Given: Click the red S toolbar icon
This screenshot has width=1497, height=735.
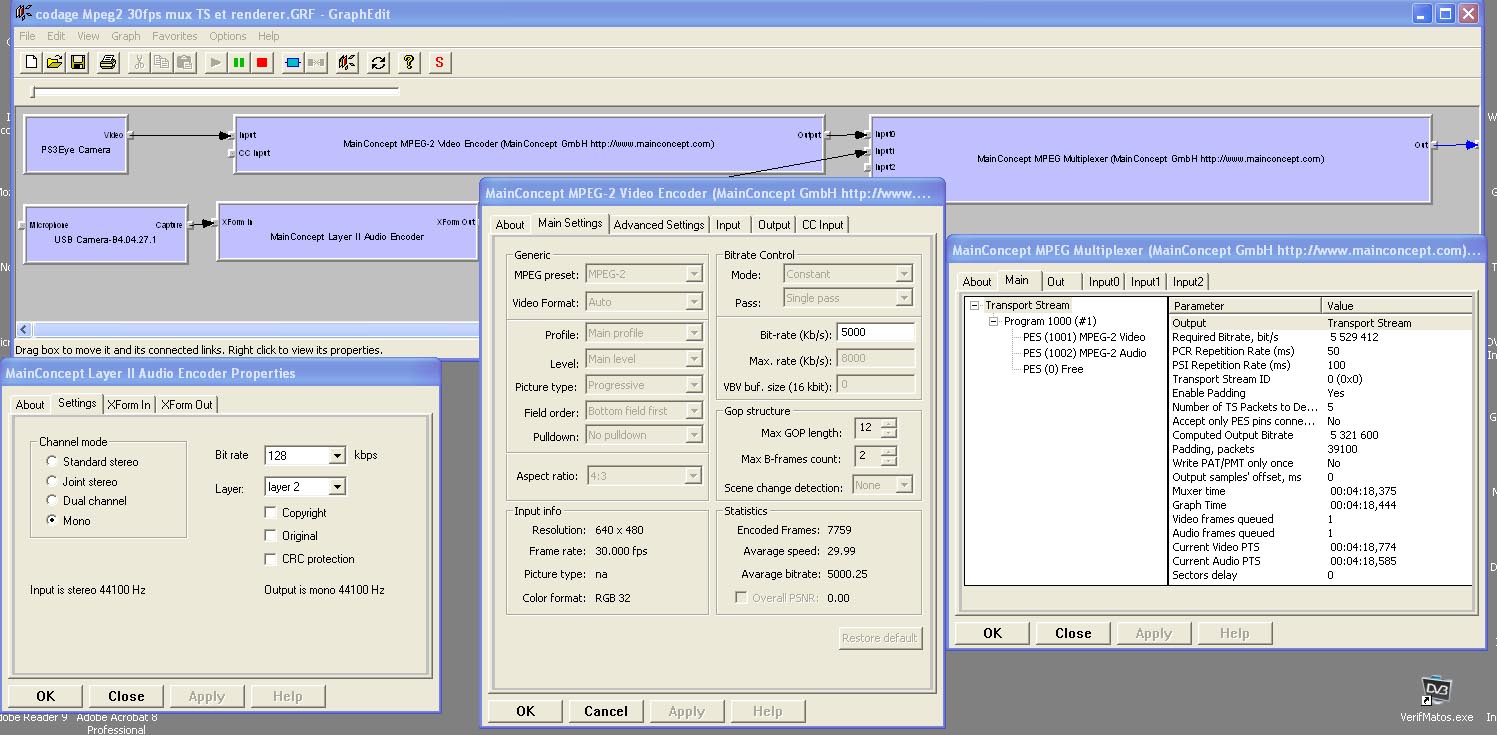Looking at the screenshot, I should pyautogui.click(x=439, y=62).
